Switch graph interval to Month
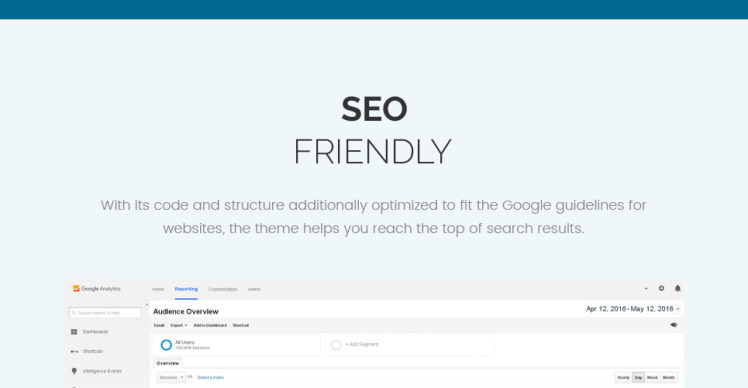This screenshot has height=388, width=748. pyautogui.click(x=669, y=378)
